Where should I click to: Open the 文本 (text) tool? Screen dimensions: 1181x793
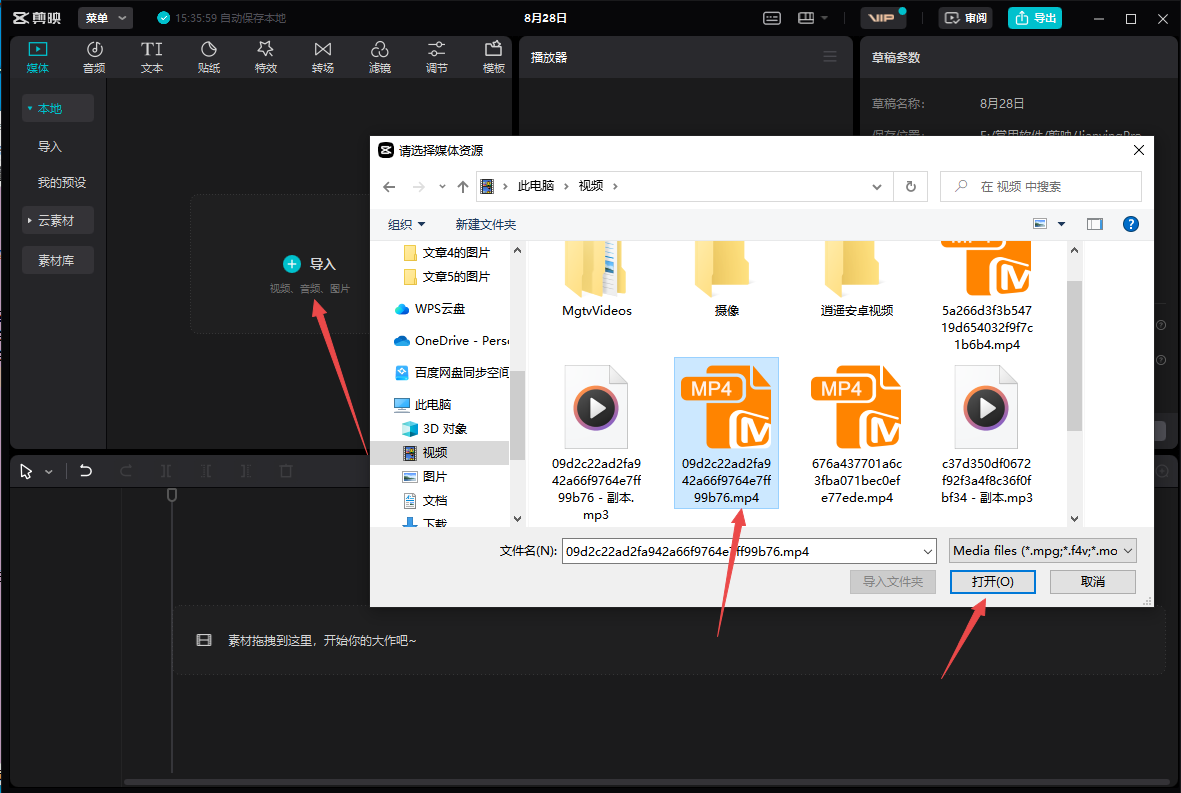(x=151, y=56)
